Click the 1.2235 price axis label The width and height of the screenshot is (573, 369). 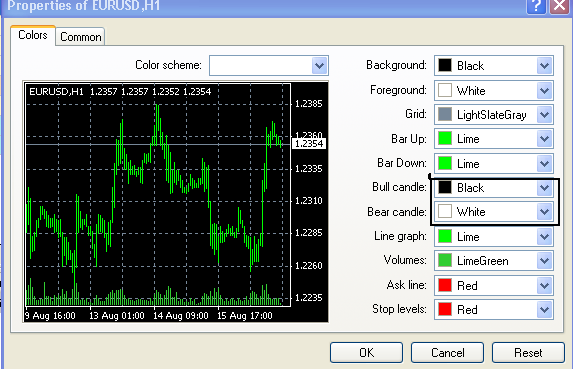(309, 298)
